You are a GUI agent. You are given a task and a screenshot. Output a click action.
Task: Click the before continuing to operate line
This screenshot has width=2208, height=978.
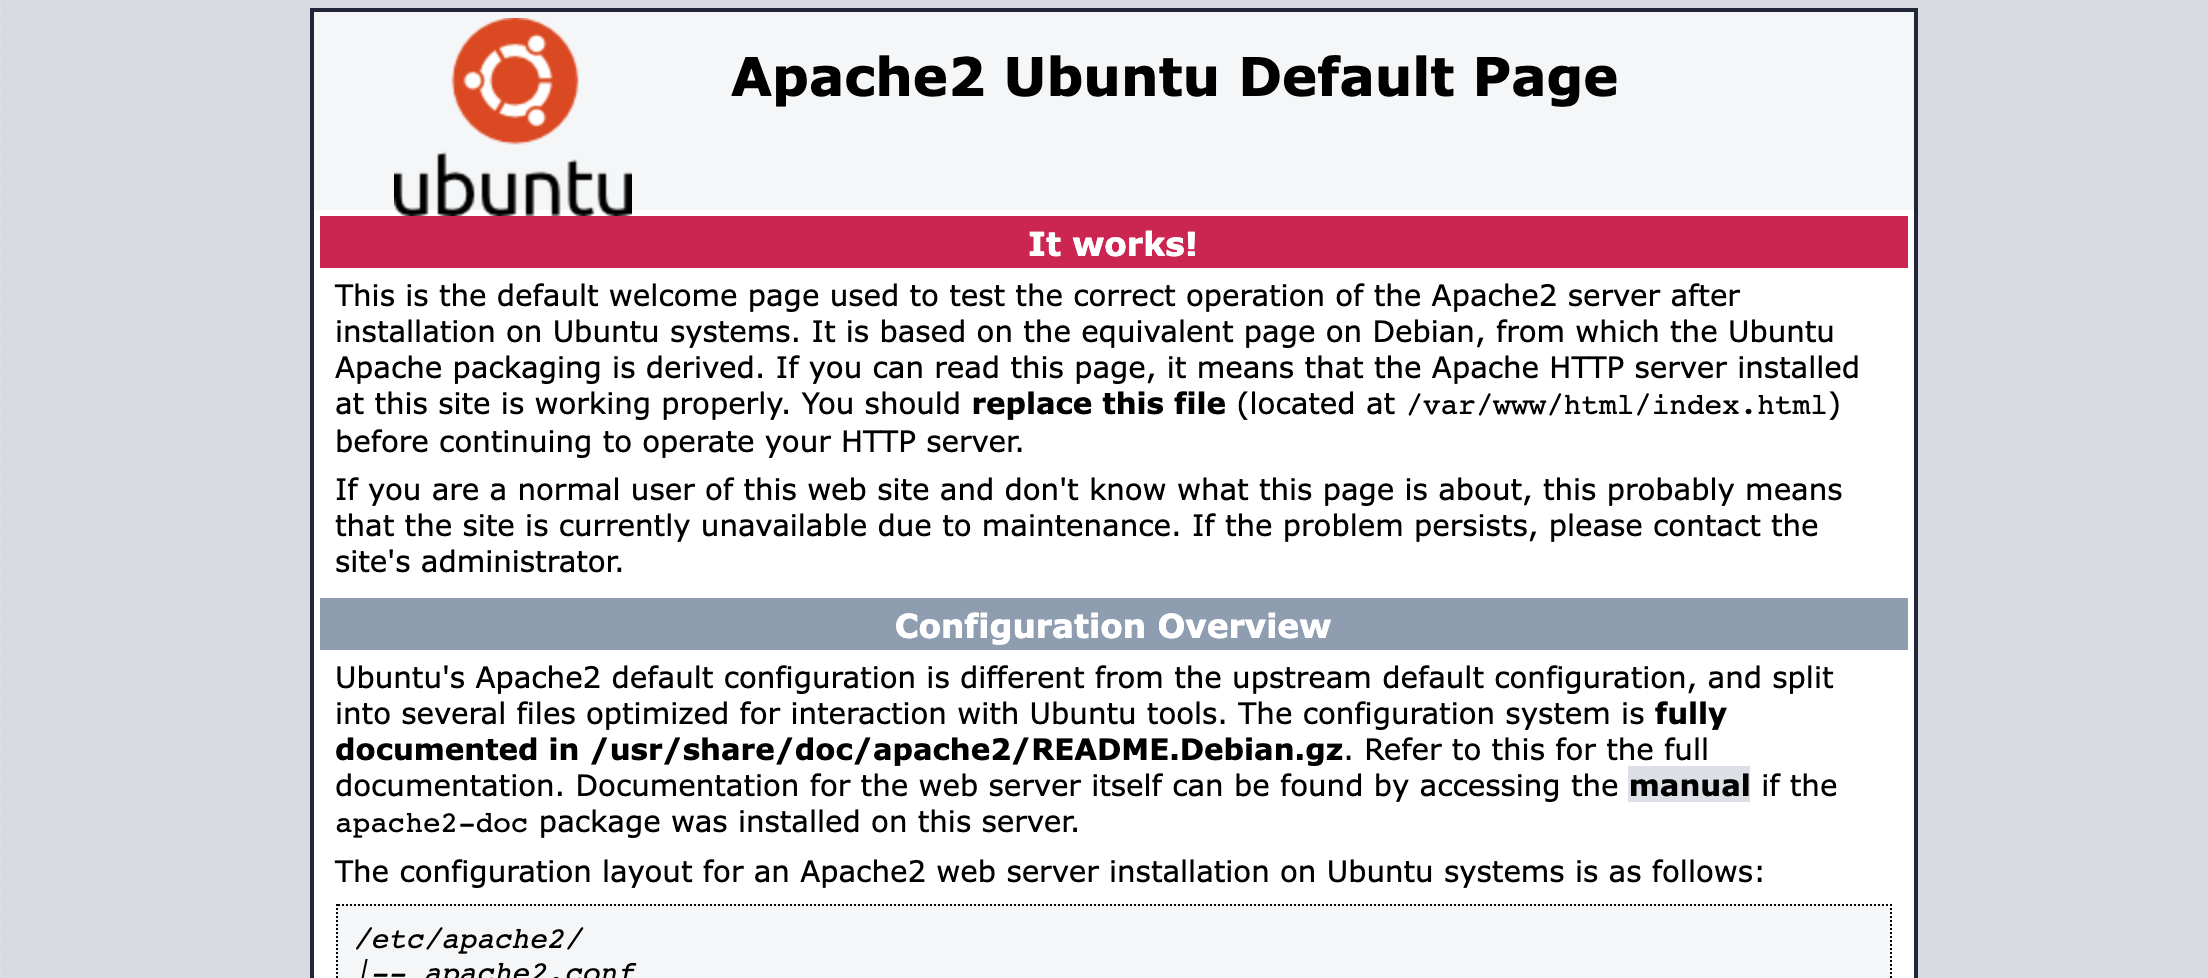tap(679, 442)
